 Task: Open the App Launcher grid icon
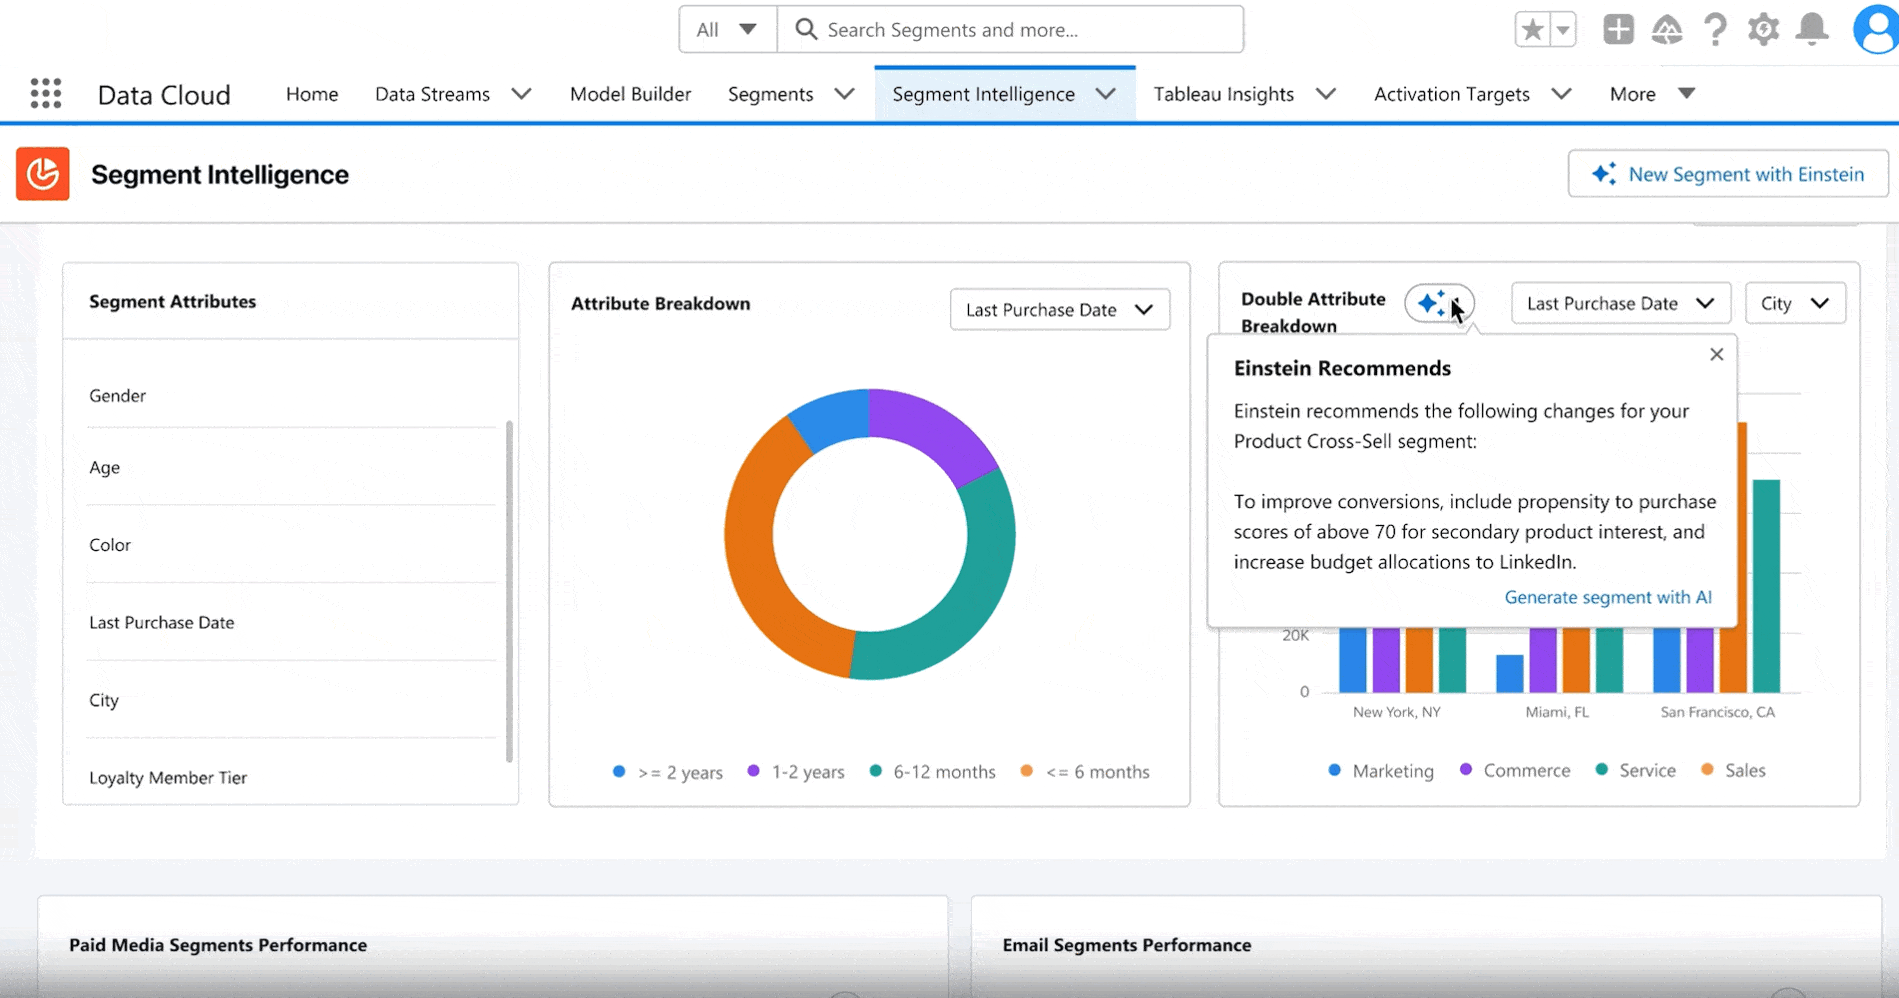45,94
